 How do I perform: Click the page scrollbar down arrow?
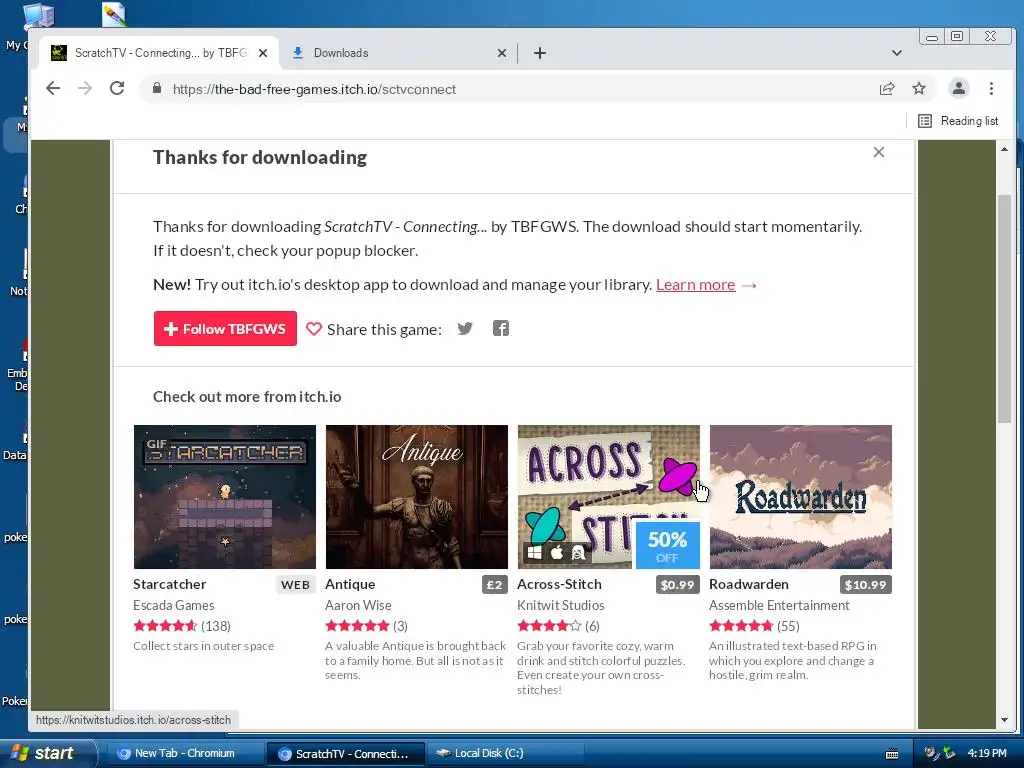(1004, 720)
